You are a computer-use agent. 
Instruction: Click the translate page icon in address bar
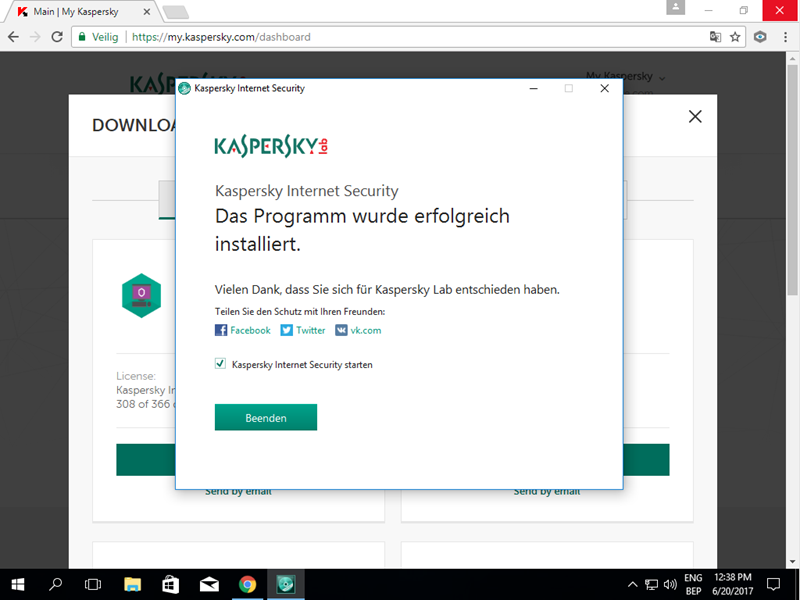(715, 37)
